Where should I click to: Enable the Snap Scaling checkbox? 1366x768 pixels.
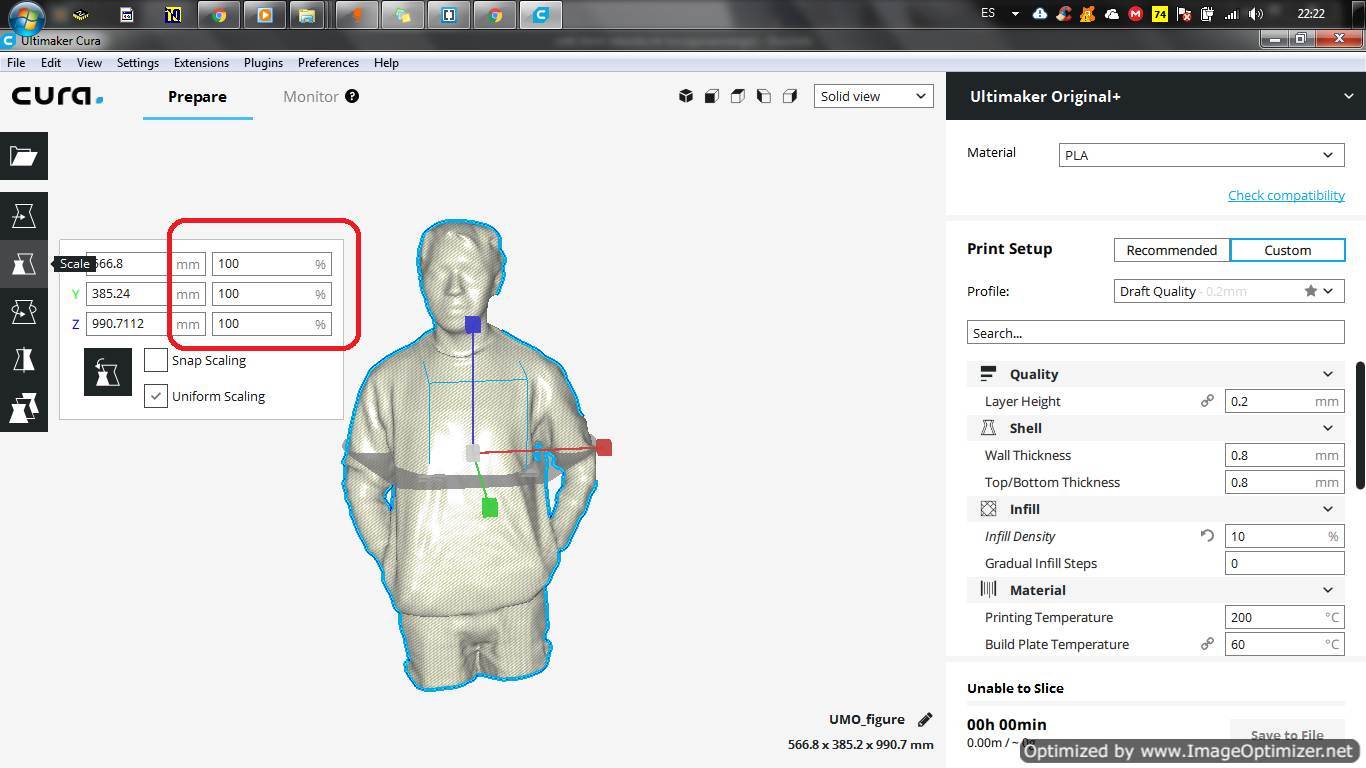click(155, 360)
